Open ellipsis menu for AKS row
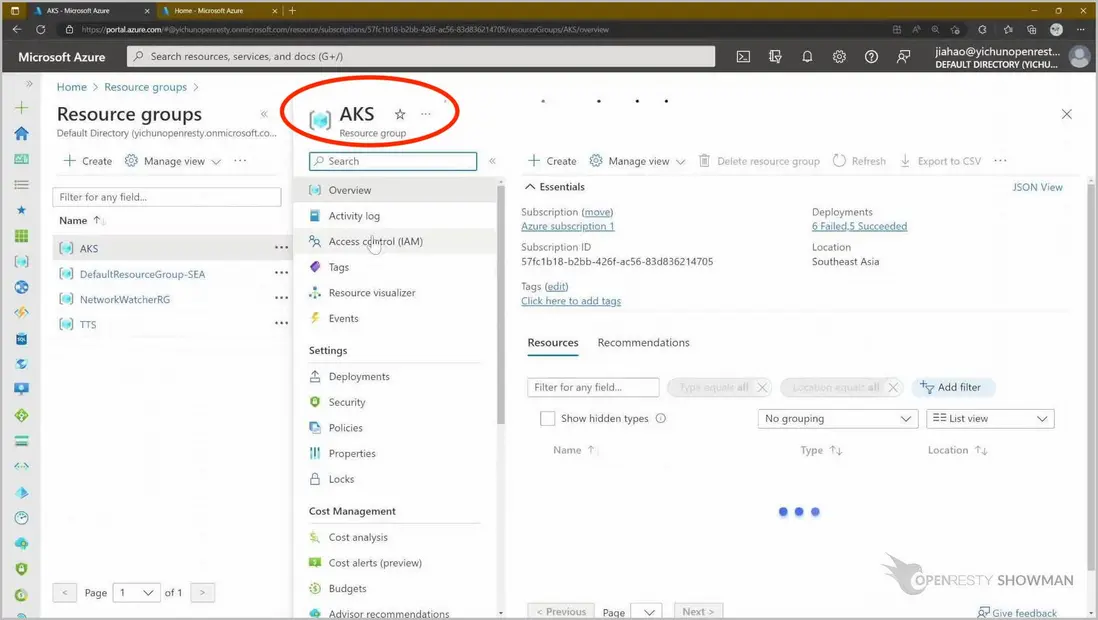 (282, 247)
